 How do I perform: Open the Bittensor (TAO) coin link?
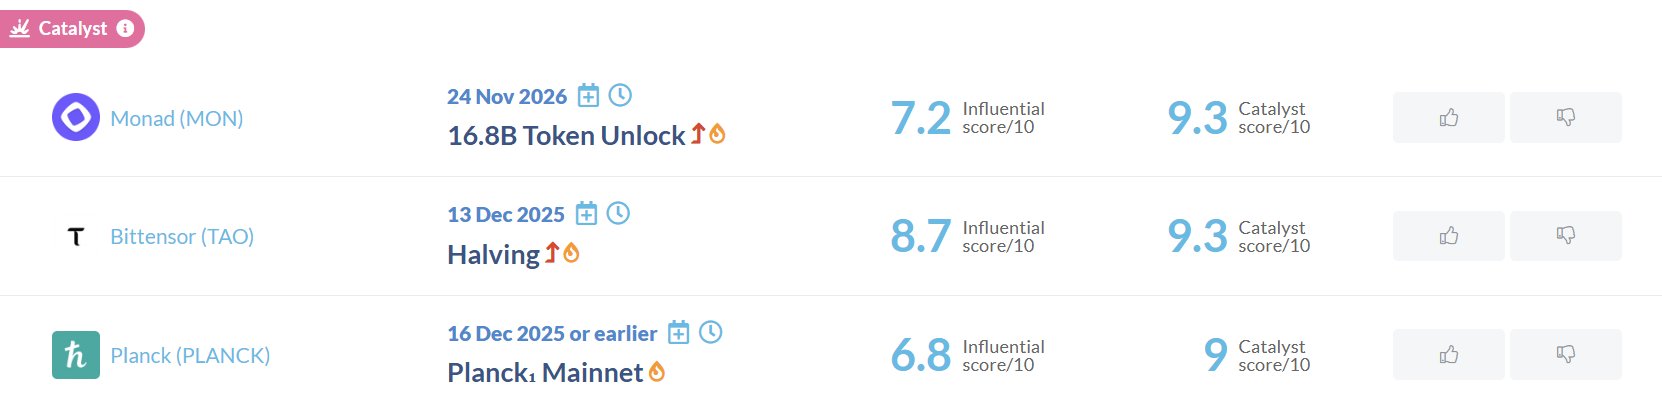coord(182,237)
